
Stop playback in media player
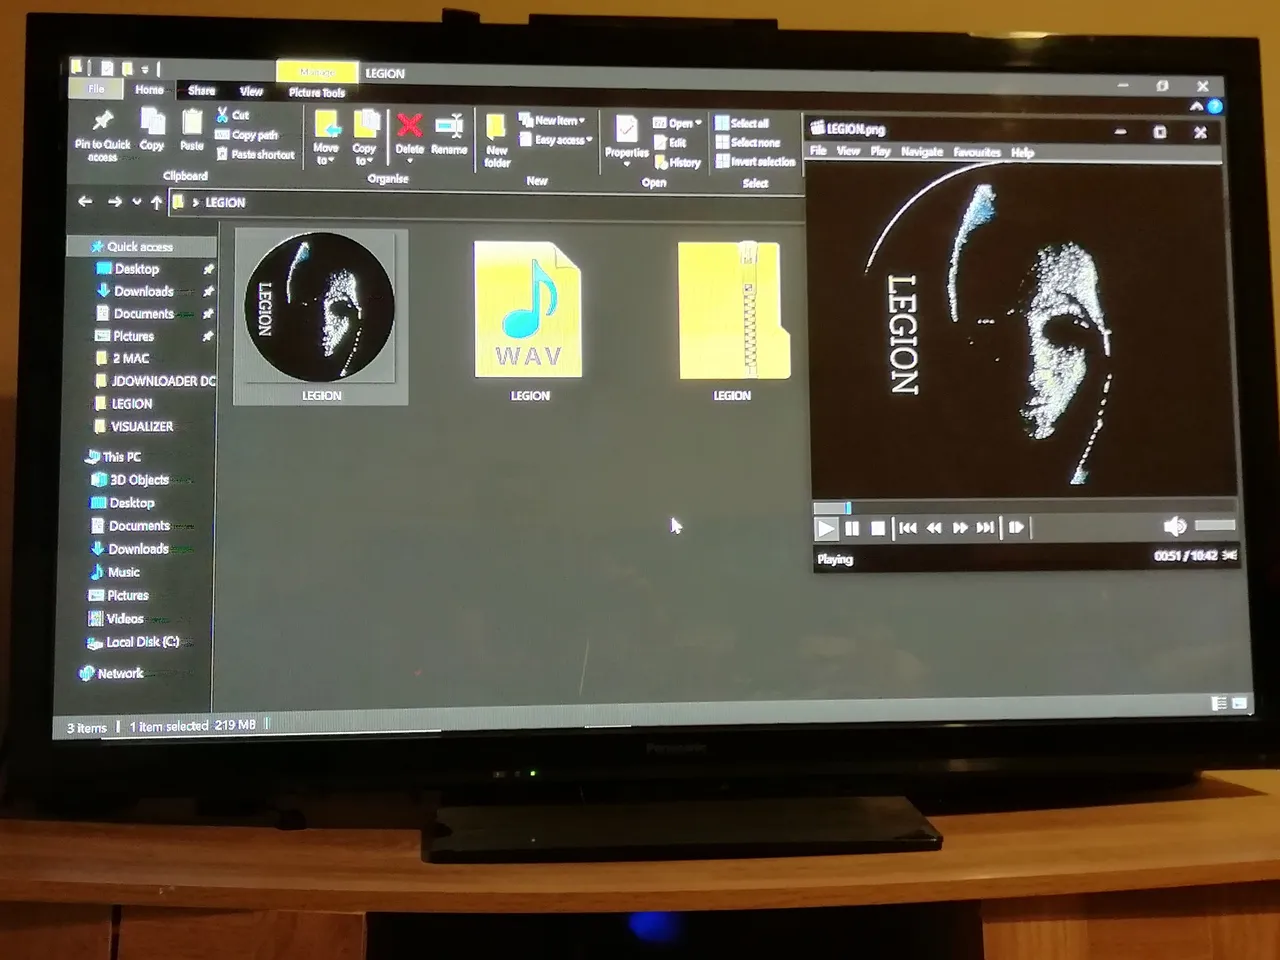[x=878, y=528]
